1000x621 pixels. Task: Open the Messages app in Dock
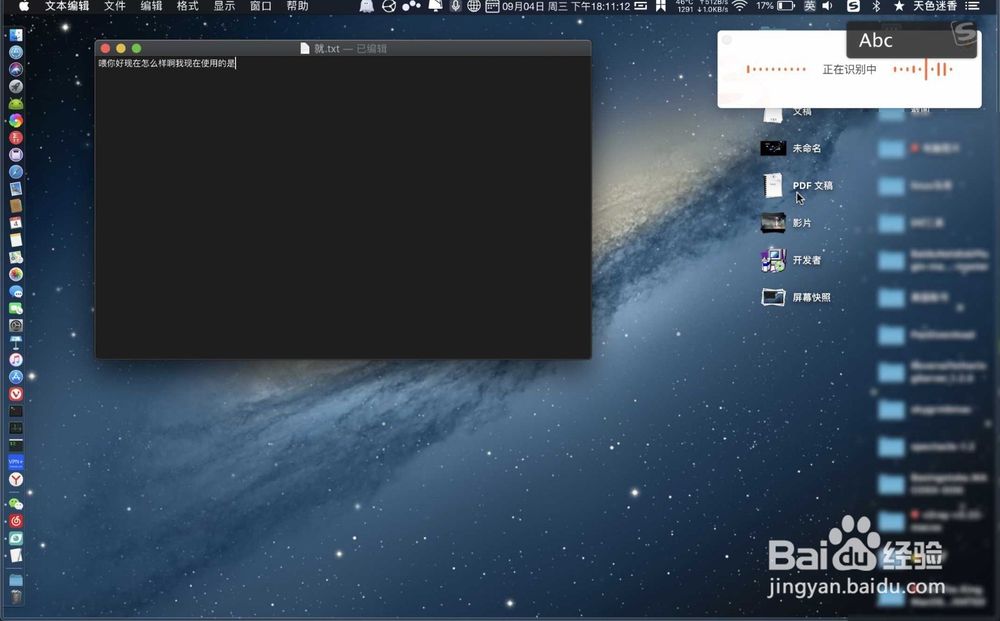pos(16,291)
